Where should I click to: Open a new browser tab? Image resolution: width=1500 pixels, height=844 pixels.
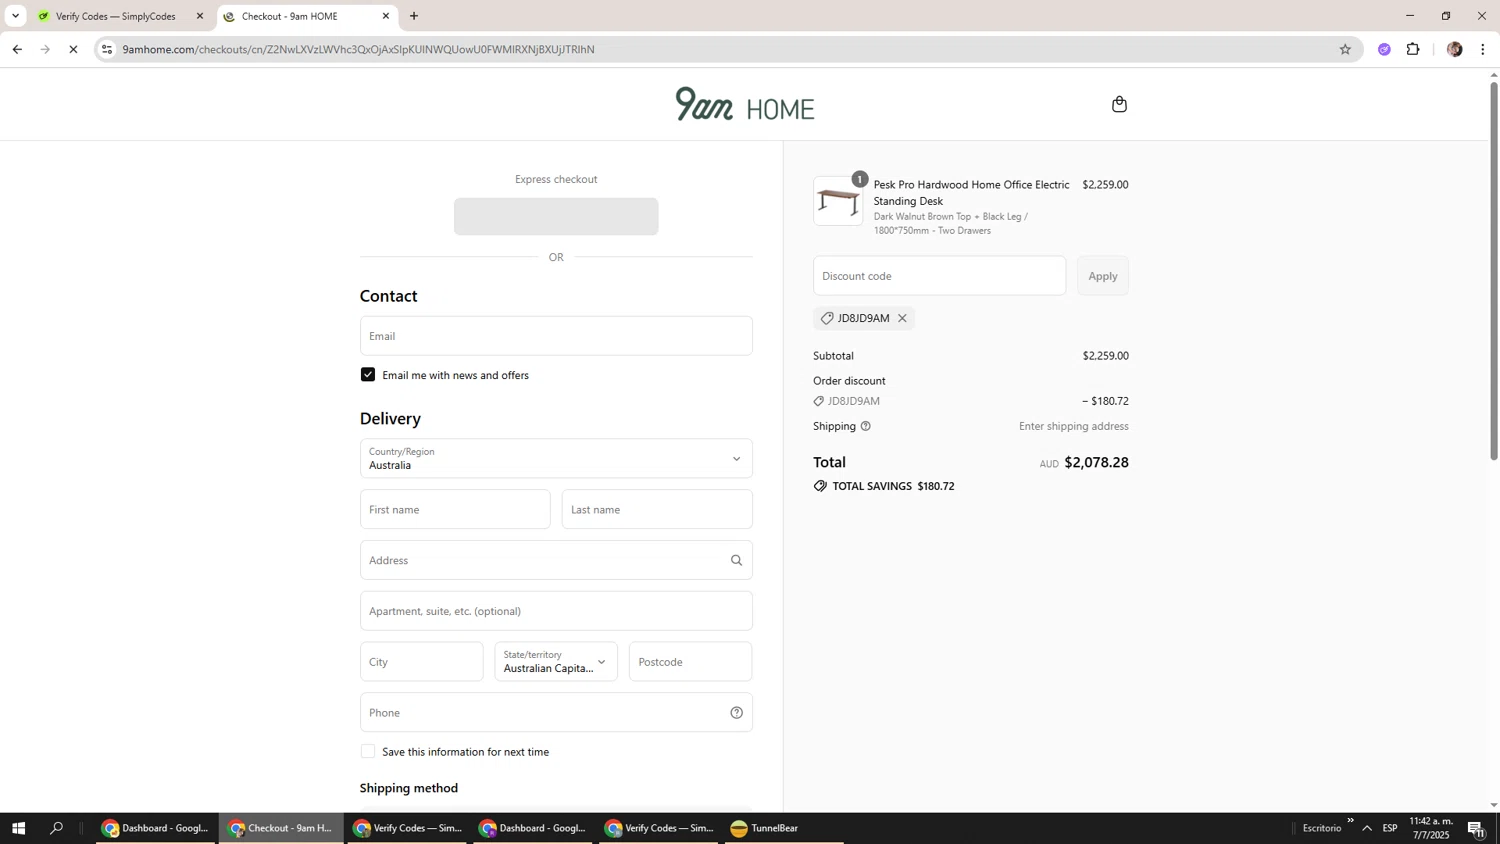point(414,16)
